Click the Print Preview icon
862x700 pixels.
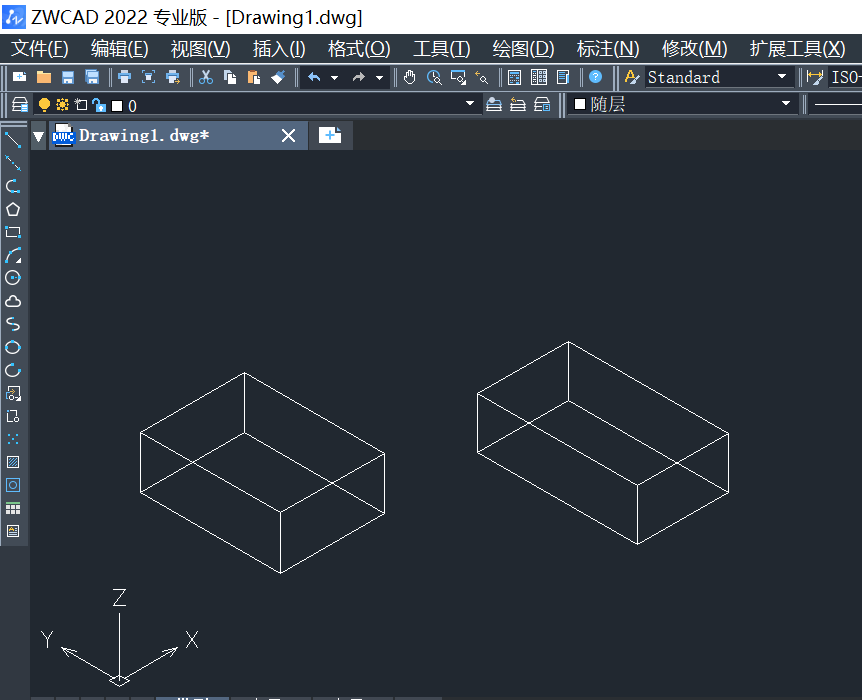[x=148, y=77]
